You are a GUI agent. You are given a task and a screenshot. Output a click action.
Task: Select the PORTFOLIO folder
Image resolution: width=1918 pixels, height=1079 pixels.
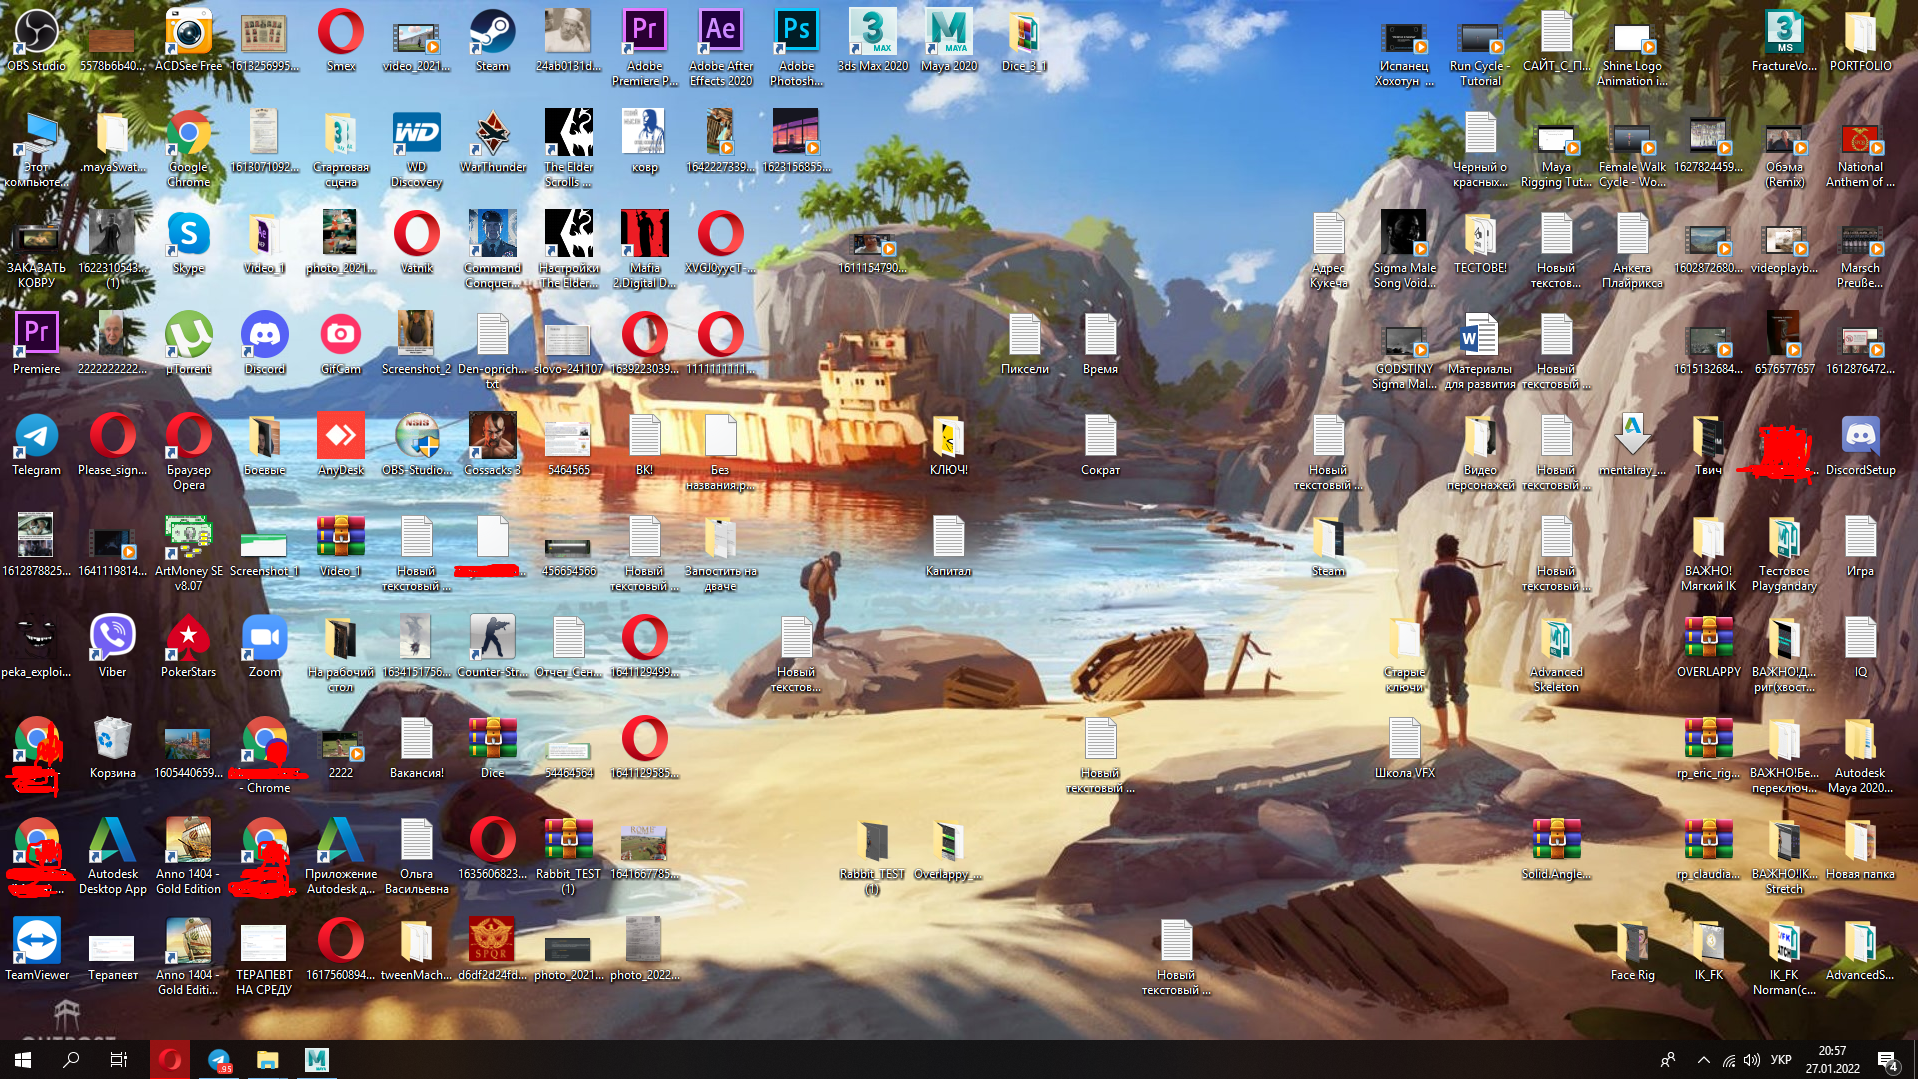coord(1860,40)
